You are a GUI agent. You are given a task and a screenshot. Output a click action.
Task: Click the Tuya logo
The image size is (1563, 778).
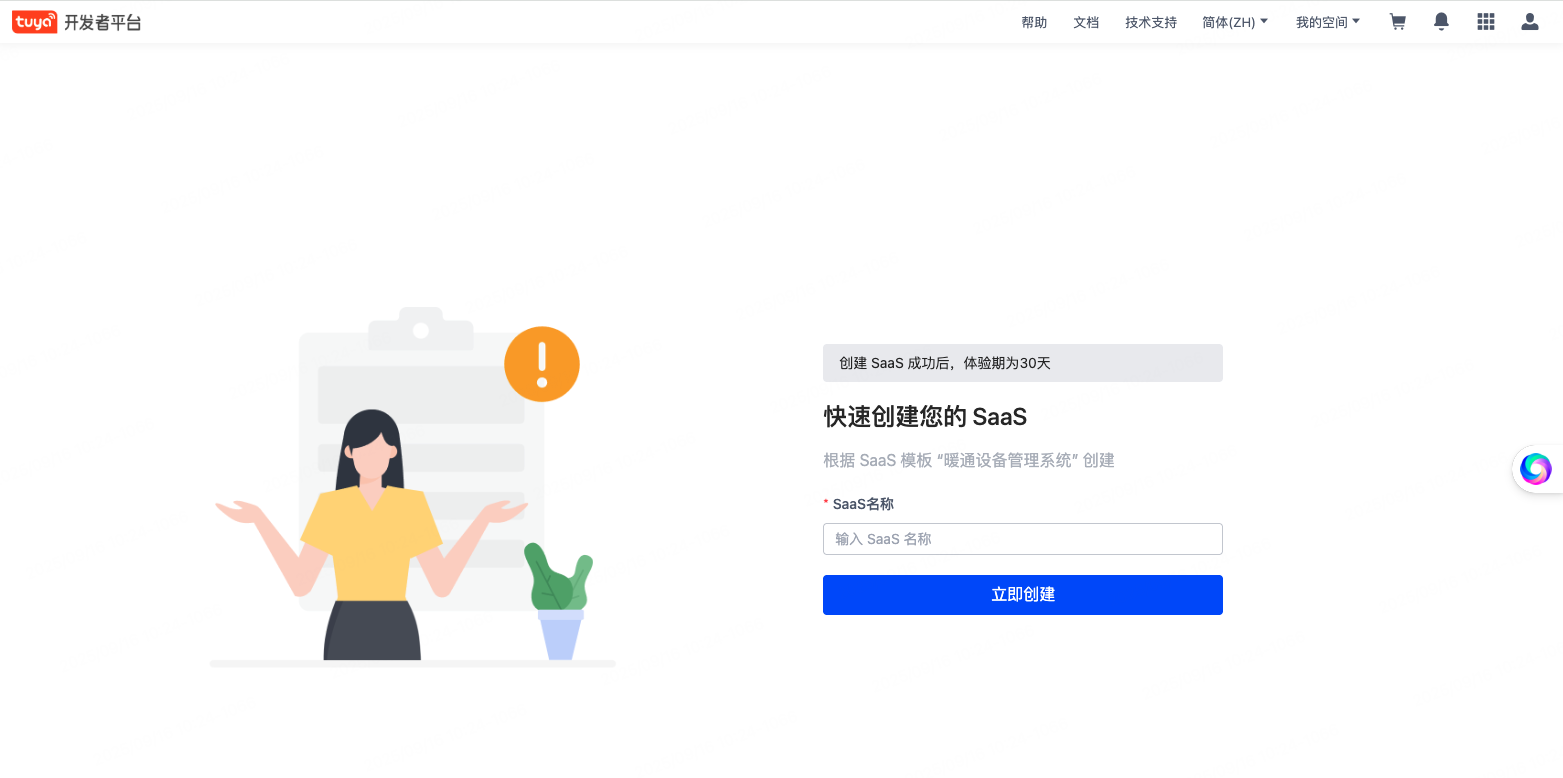click(34, 22)
